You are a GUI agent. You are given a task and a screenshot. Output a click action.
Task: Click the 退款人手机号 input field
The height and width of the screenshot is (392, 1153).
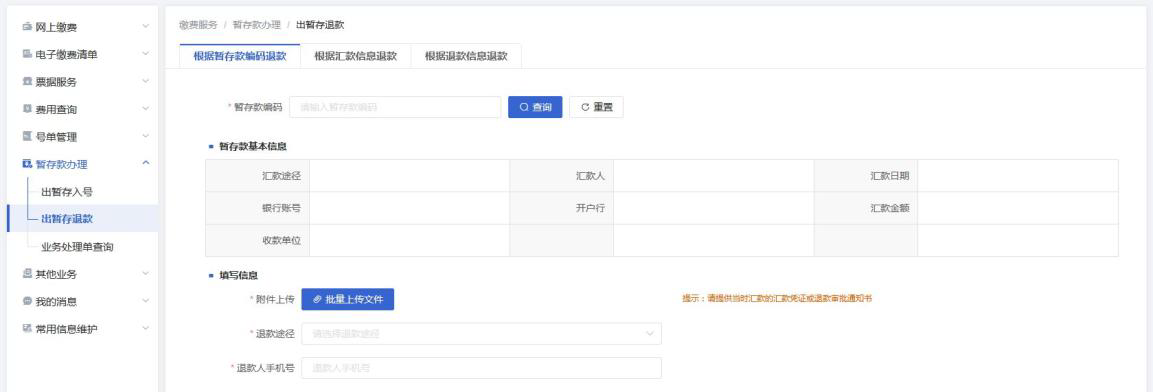482,368
